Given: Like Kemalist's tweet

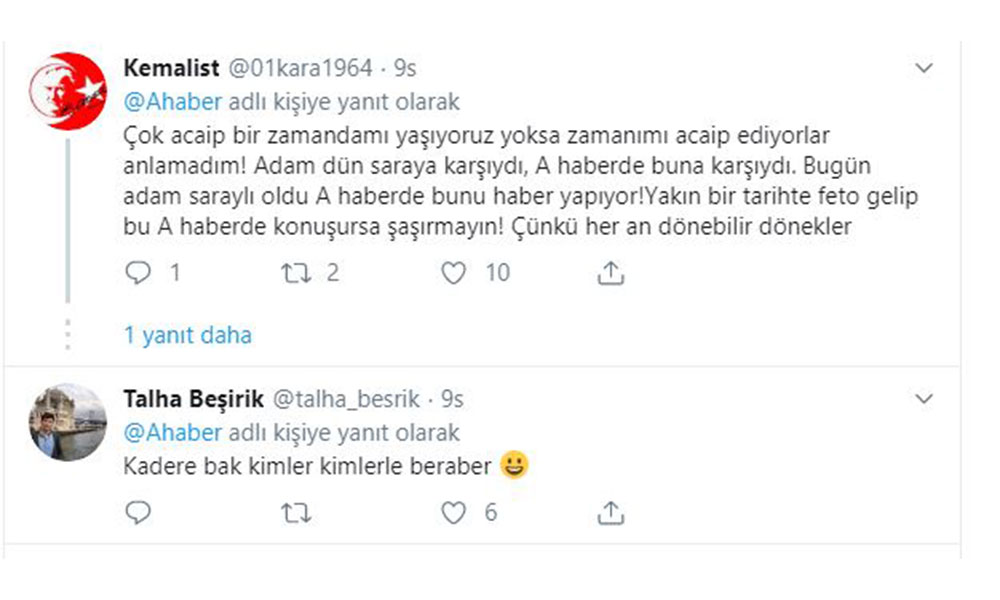Looking at the screenshot, I should point(454,272).
